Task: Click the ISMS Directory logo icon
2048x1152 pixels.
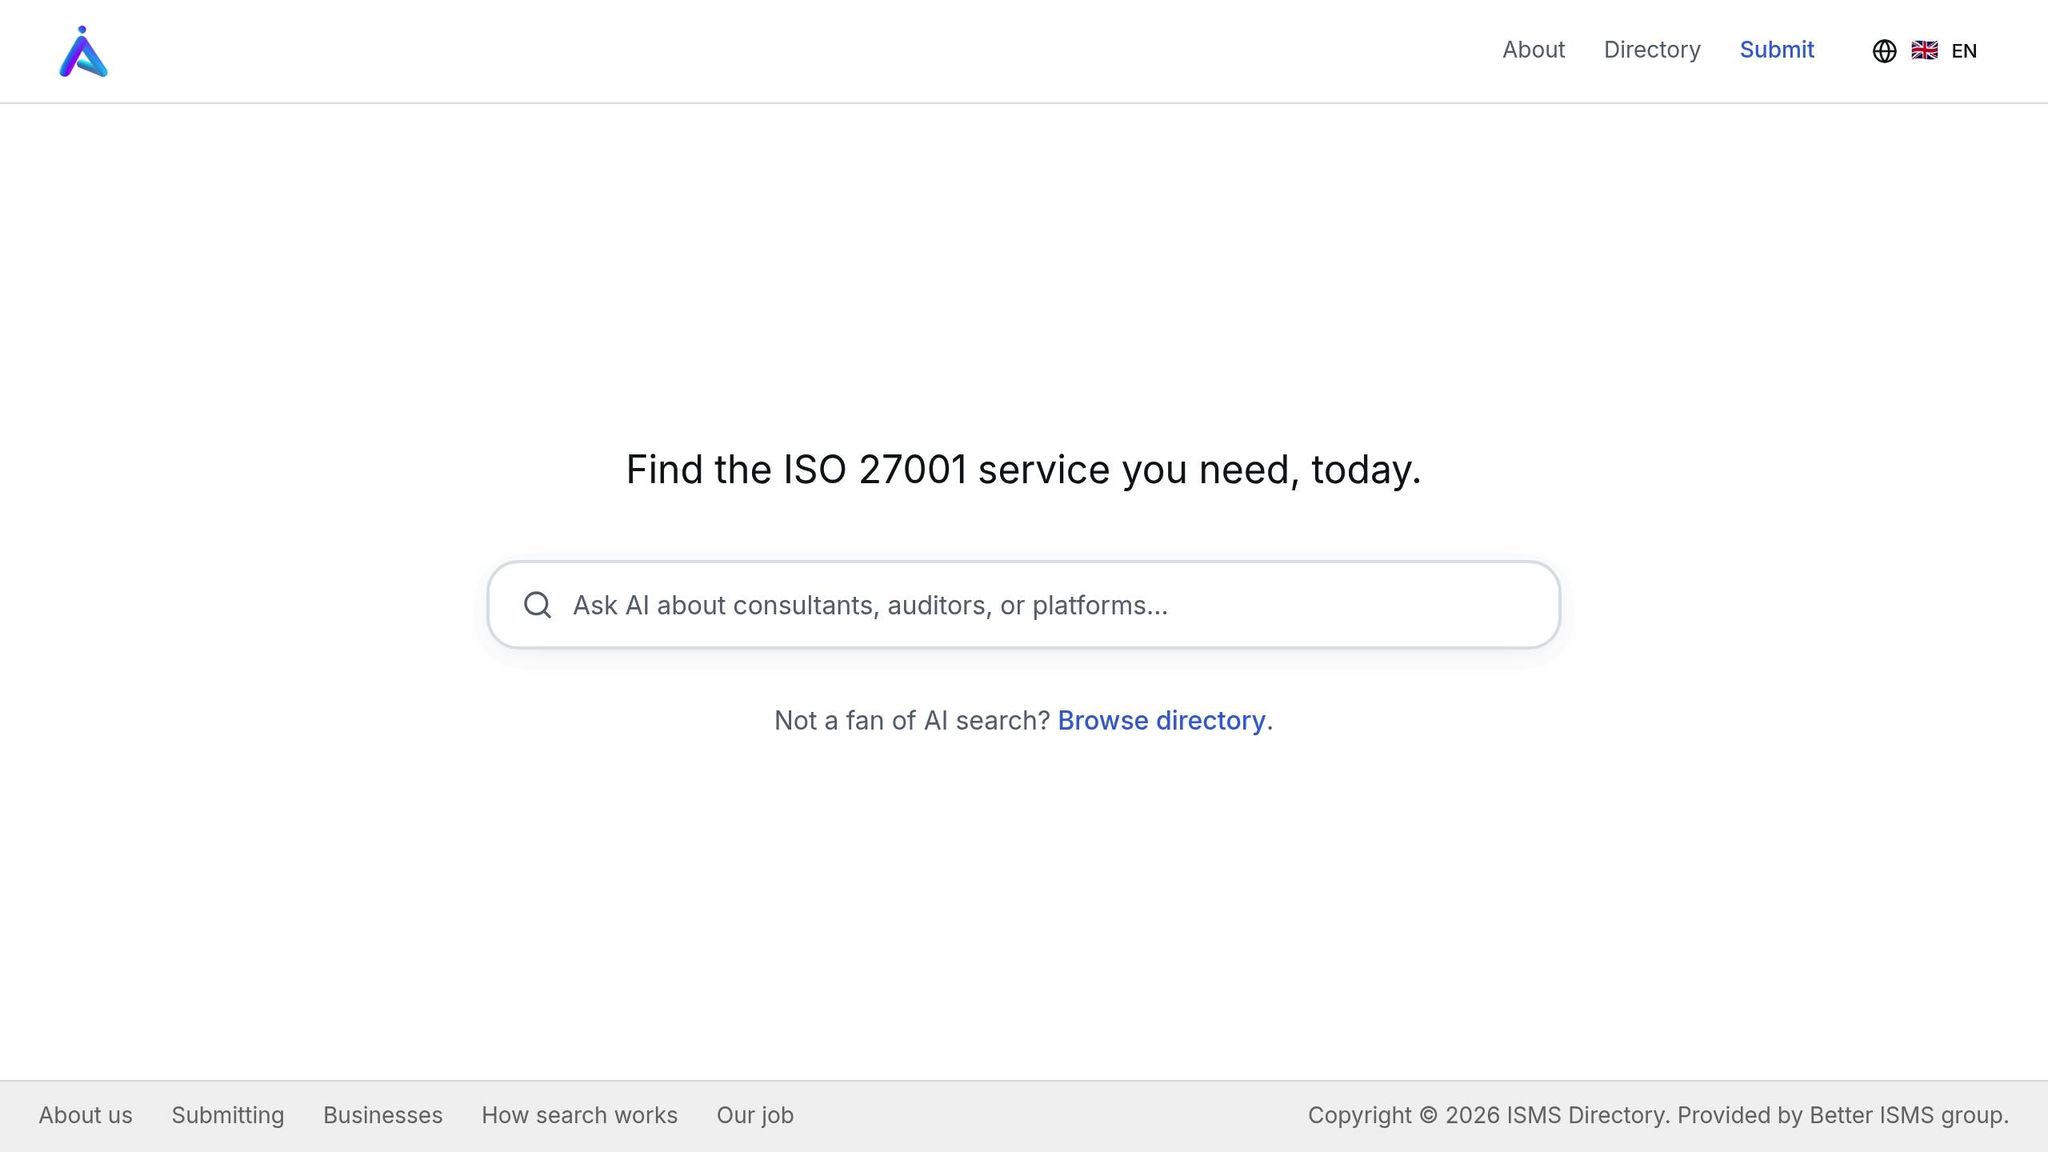Action: 84,51
